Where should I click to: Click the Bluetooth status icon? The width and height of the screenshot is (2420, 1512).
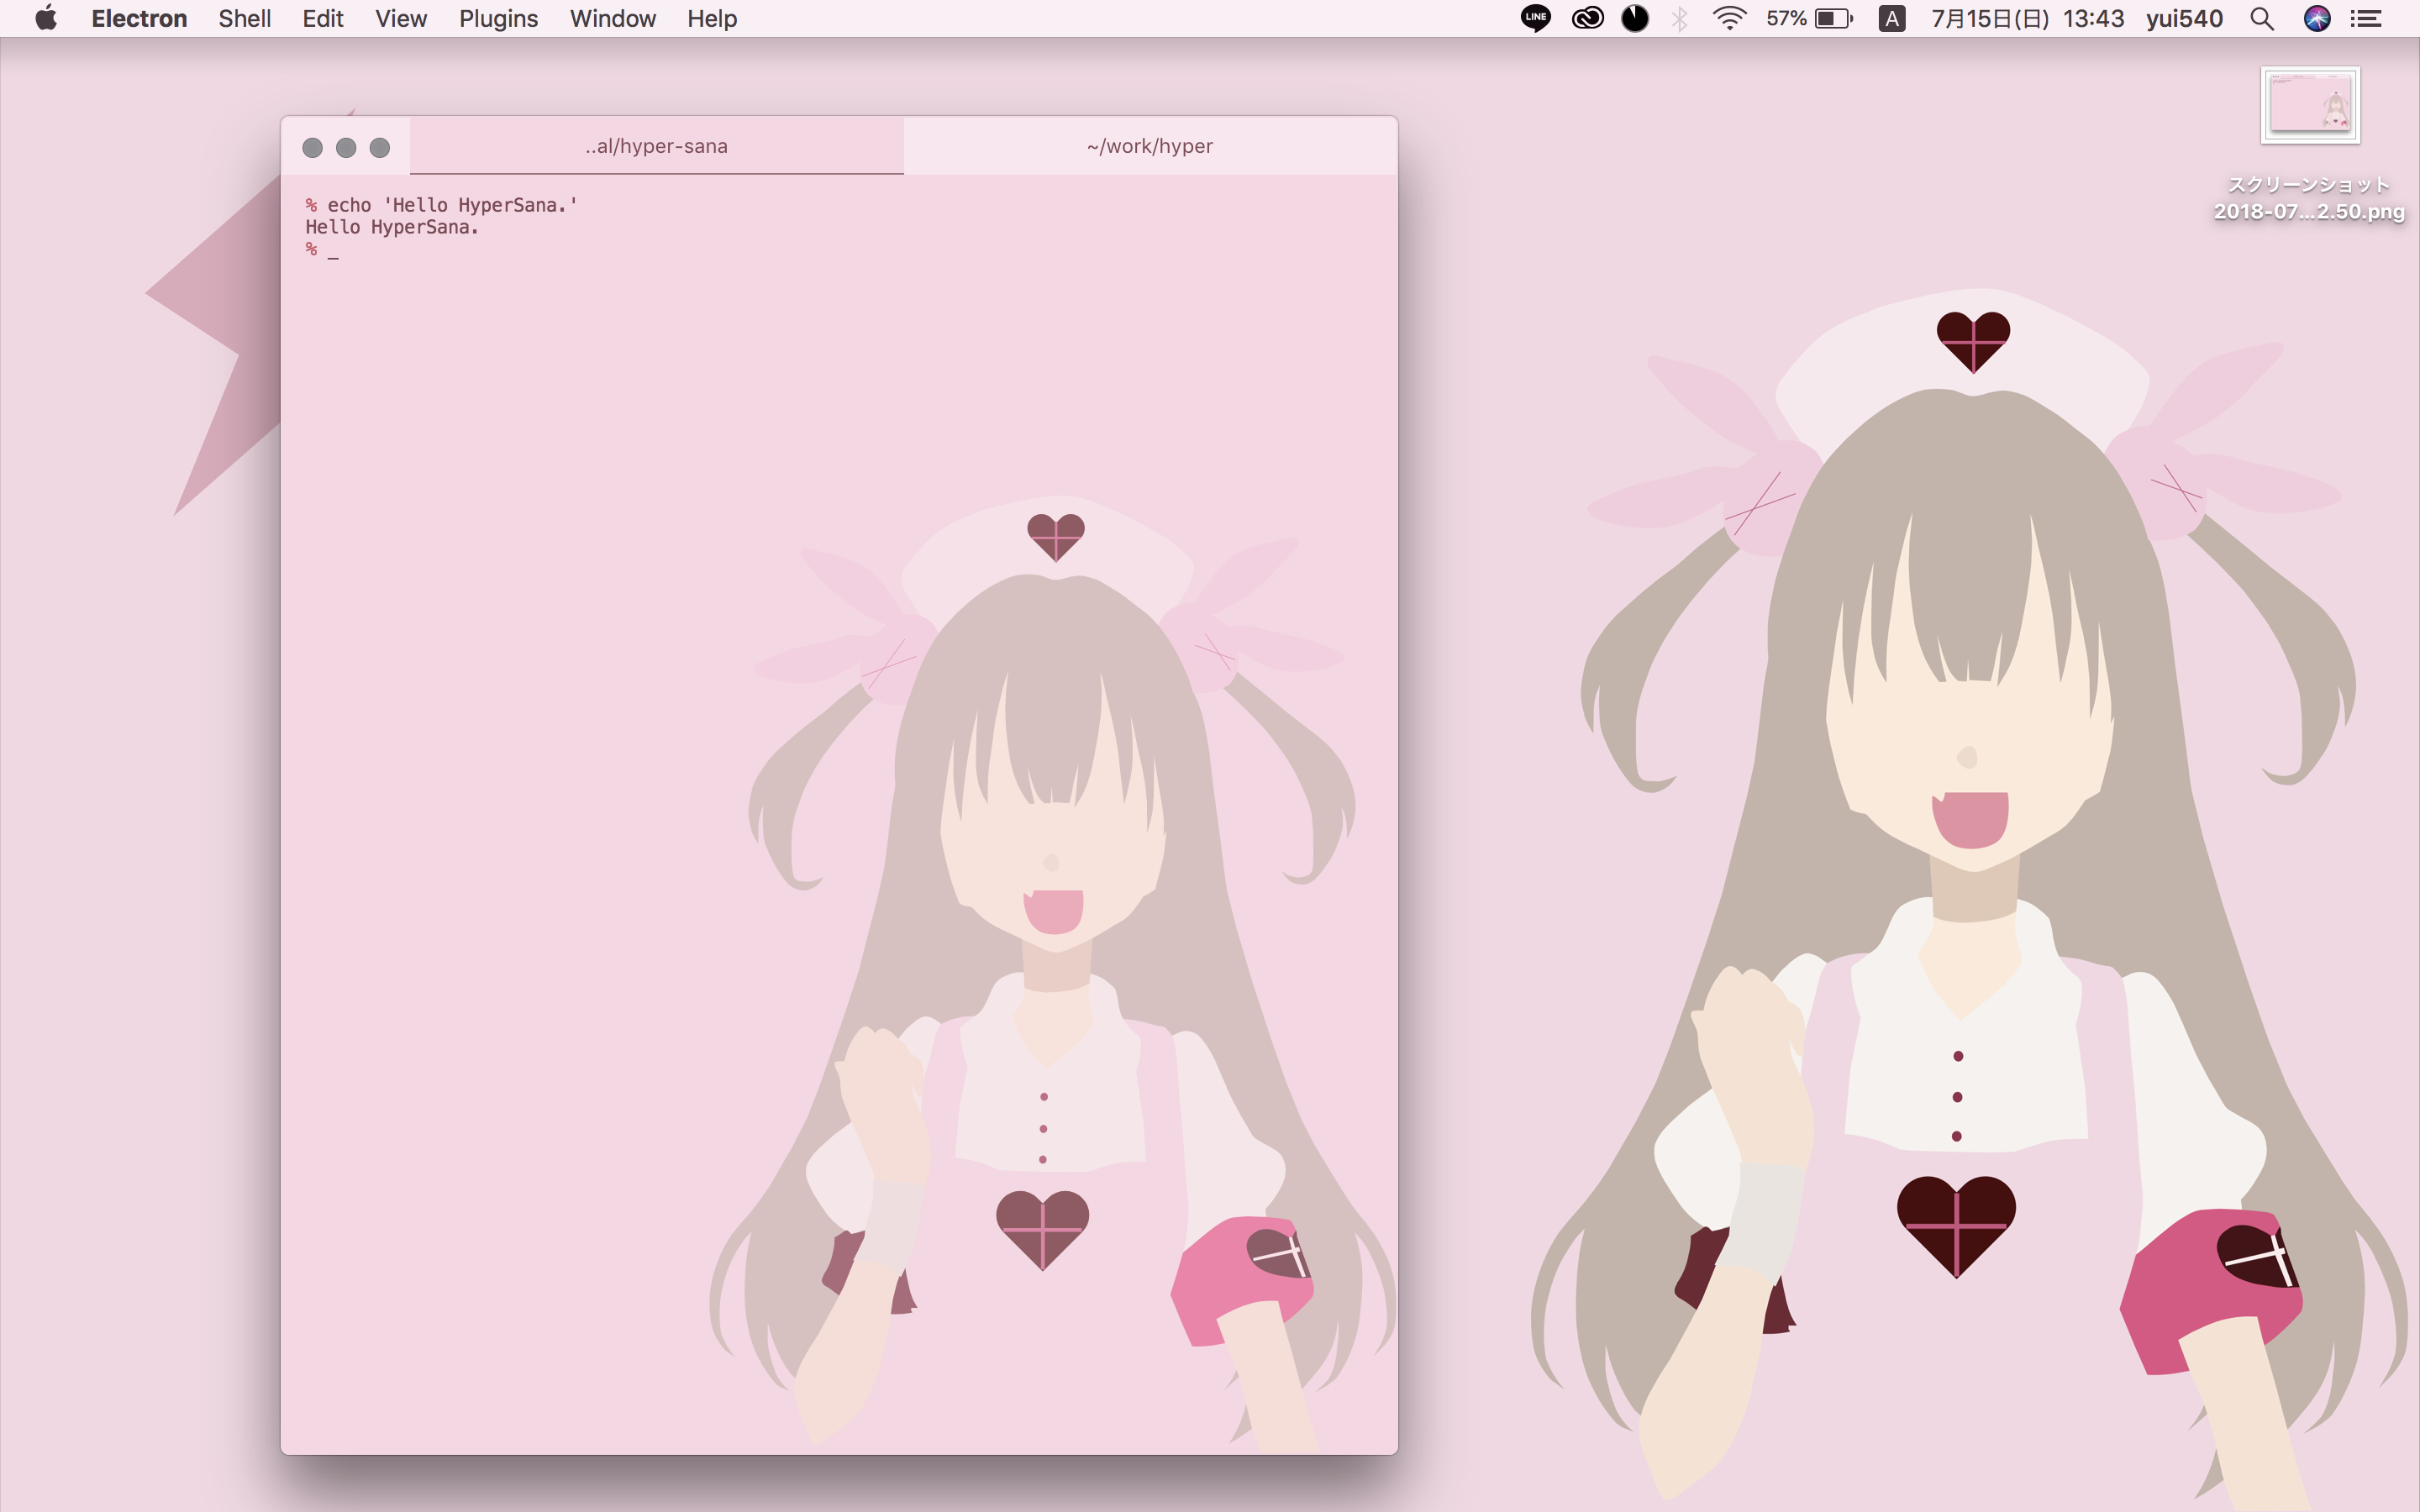[1680, 18]
